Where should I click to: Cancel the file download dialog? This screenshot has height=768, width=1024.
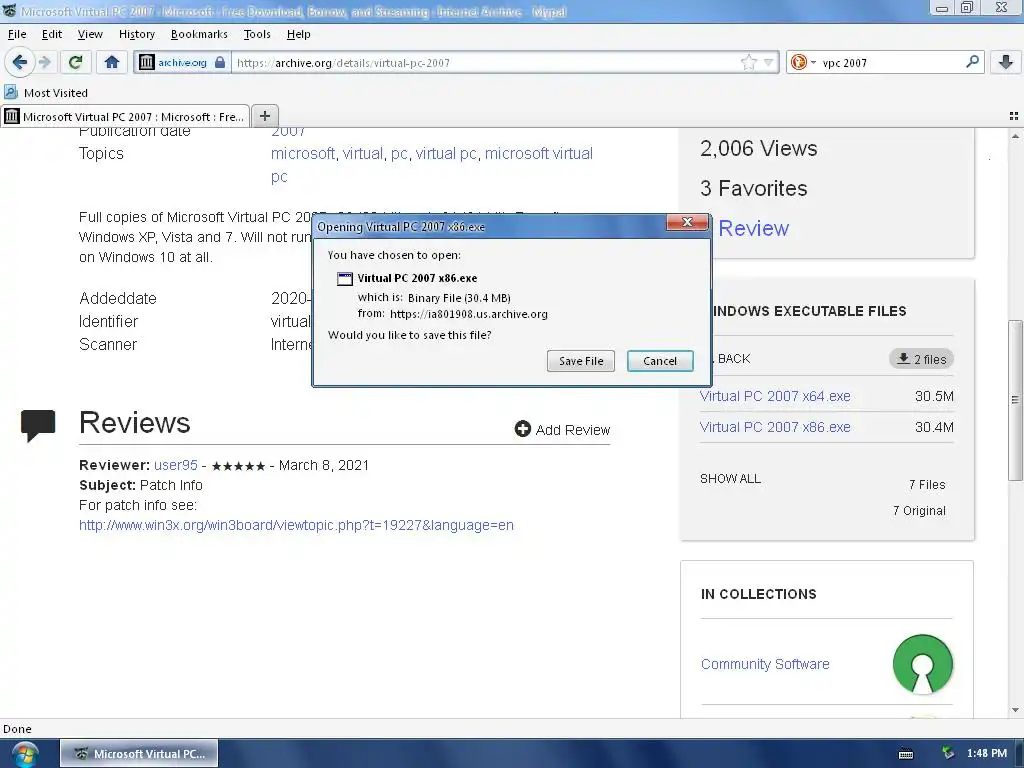tap(660, 361)
